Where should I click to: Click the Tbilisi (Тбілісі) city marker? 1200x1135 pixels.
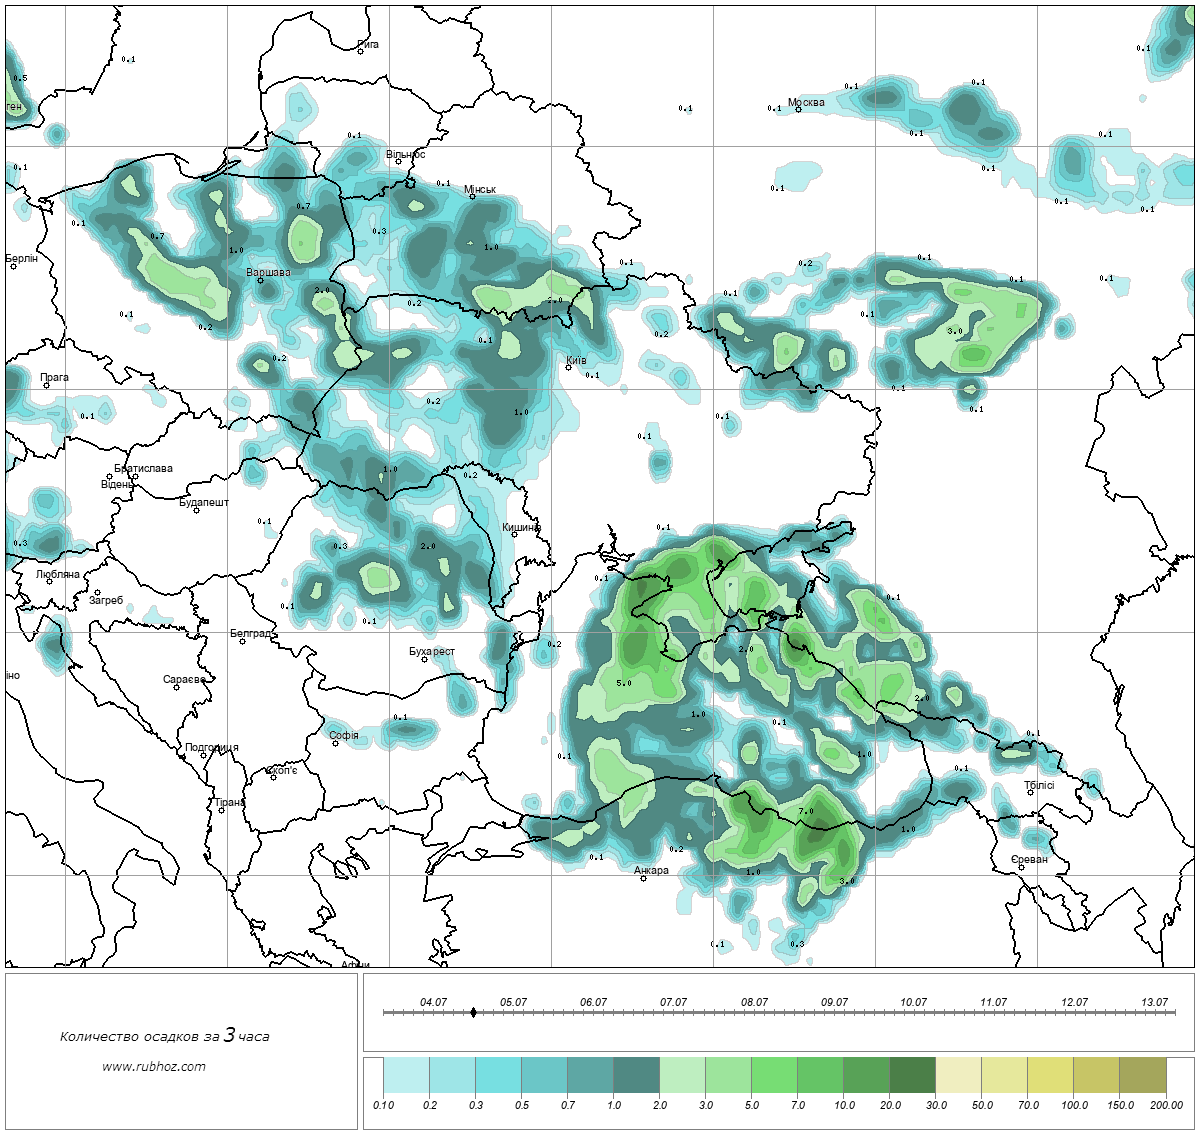coord(1031,793)
